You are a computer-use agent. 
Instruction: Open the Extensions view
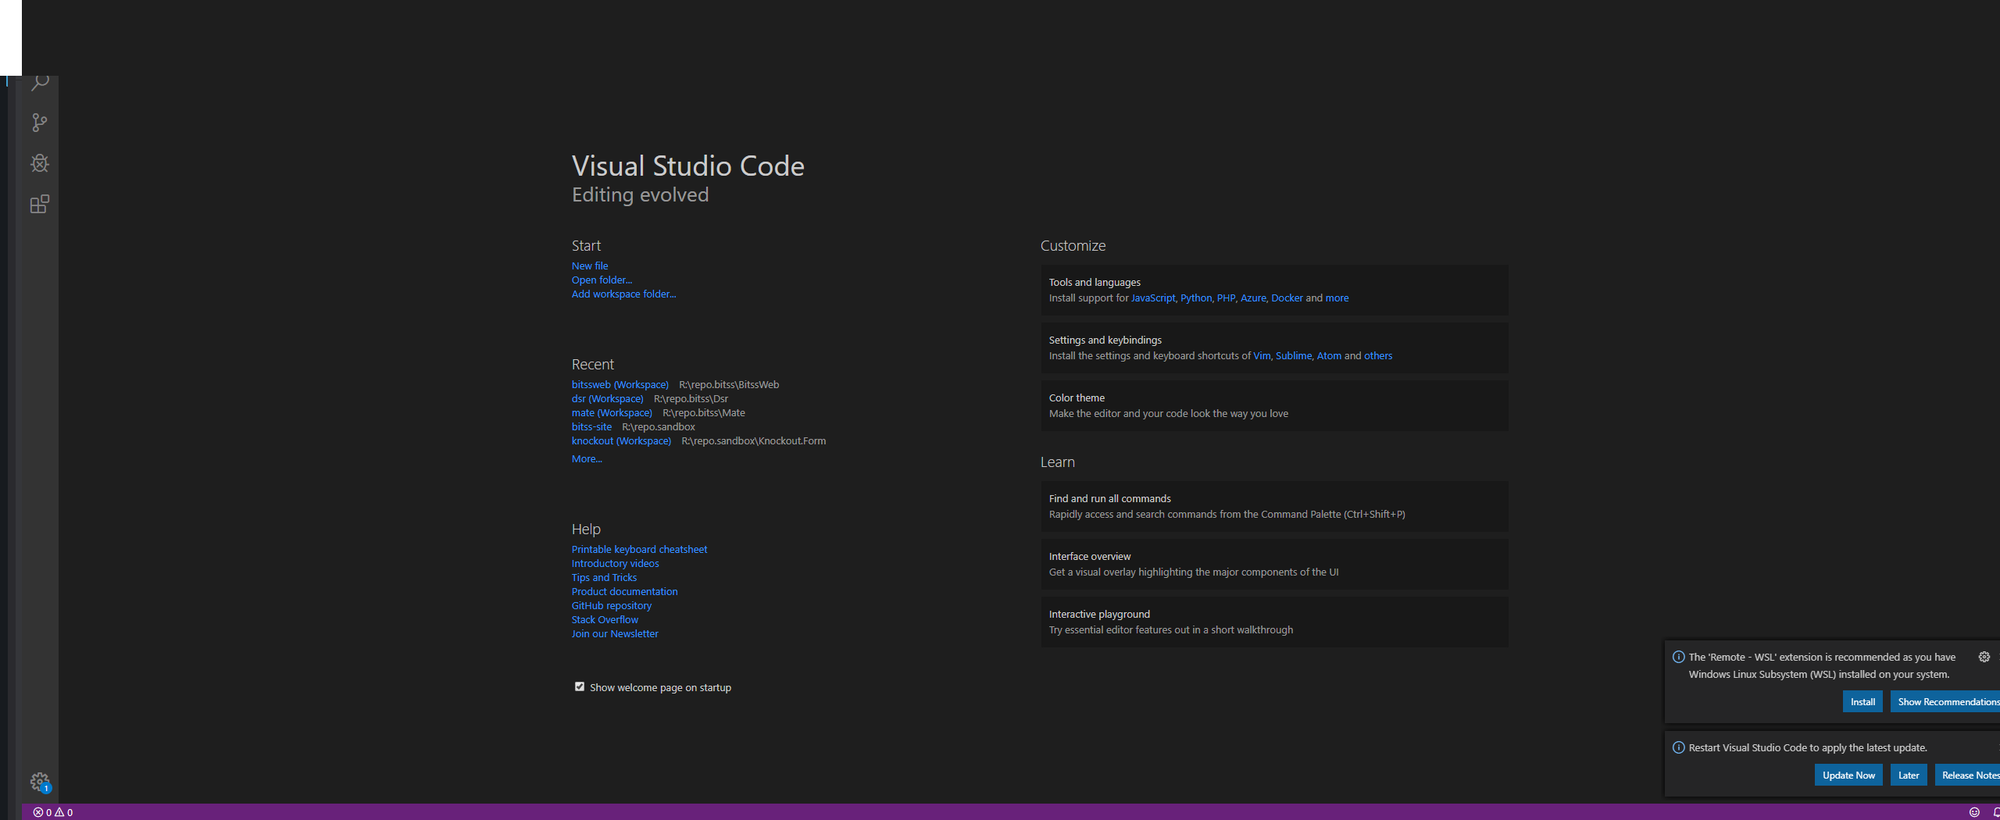pos(40,204)
